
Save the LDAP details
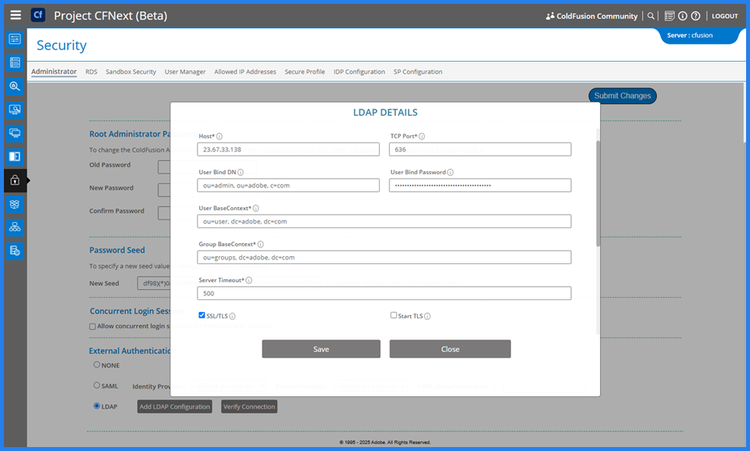pos(321,349)
